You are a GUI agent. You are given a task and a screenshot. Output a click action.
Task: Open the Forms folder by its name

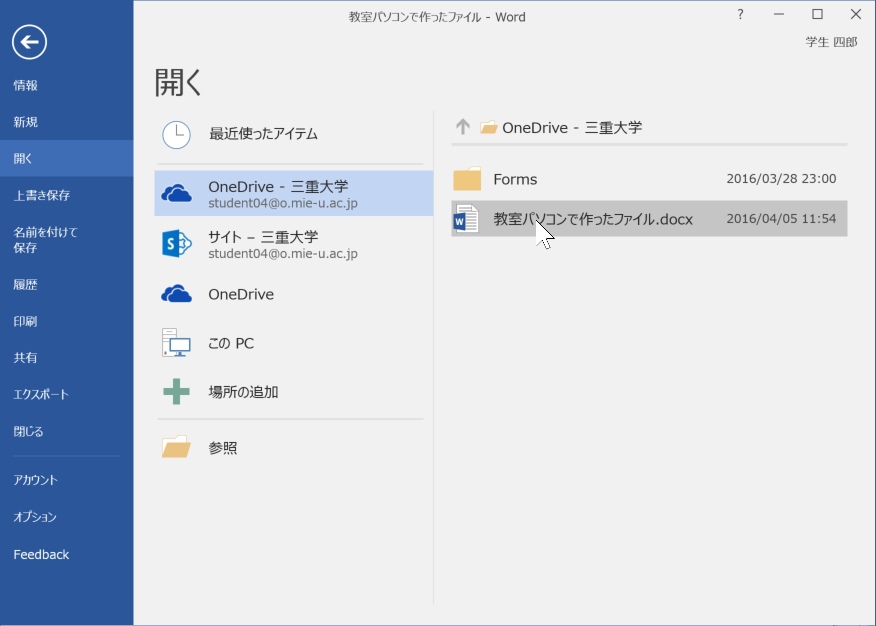(x=515, y=179)
